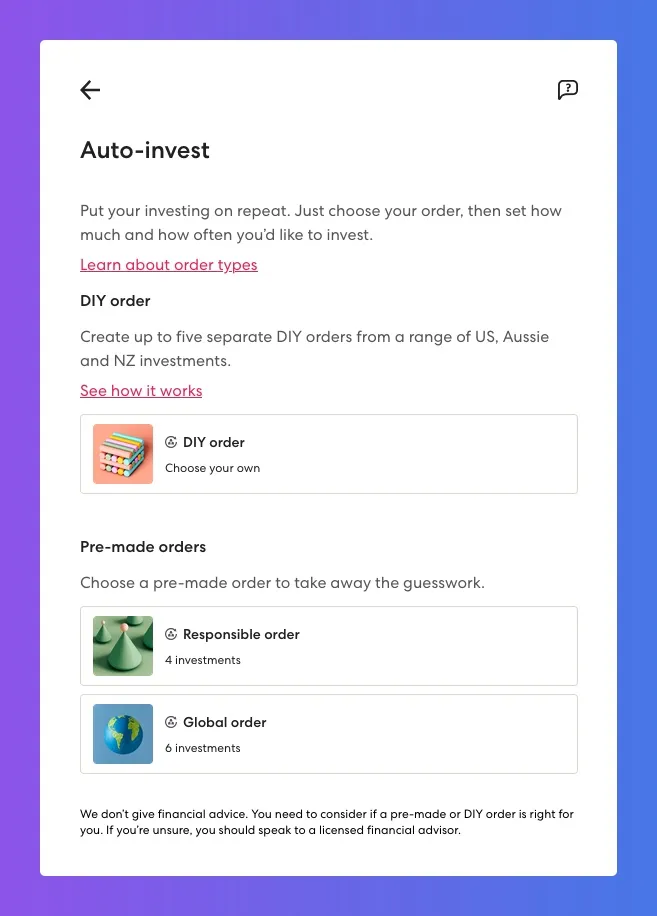The image size is (657, 916).
Task: Click the '6 investments' subtitle
Action: point(203,748)
